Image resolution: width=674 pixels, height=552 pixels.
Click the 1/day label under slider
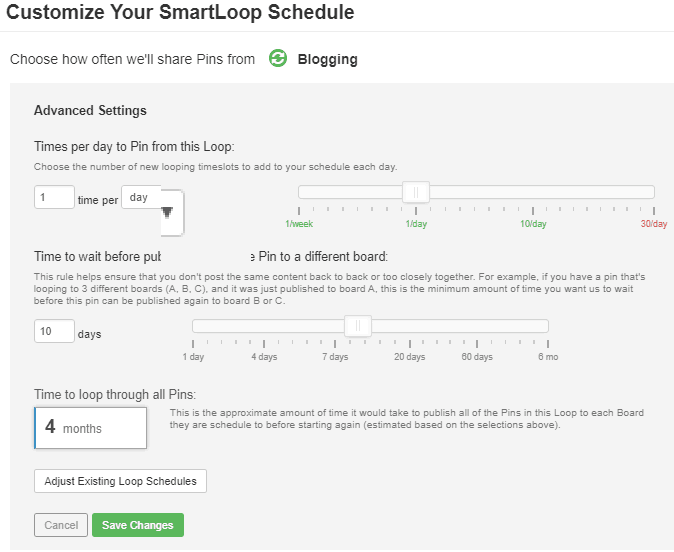tap(416, 224)
